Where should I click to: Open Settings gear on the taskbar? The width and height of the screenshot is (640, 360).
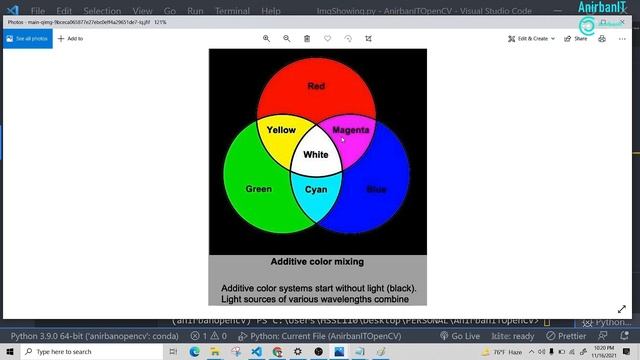(x=298, y=351)
